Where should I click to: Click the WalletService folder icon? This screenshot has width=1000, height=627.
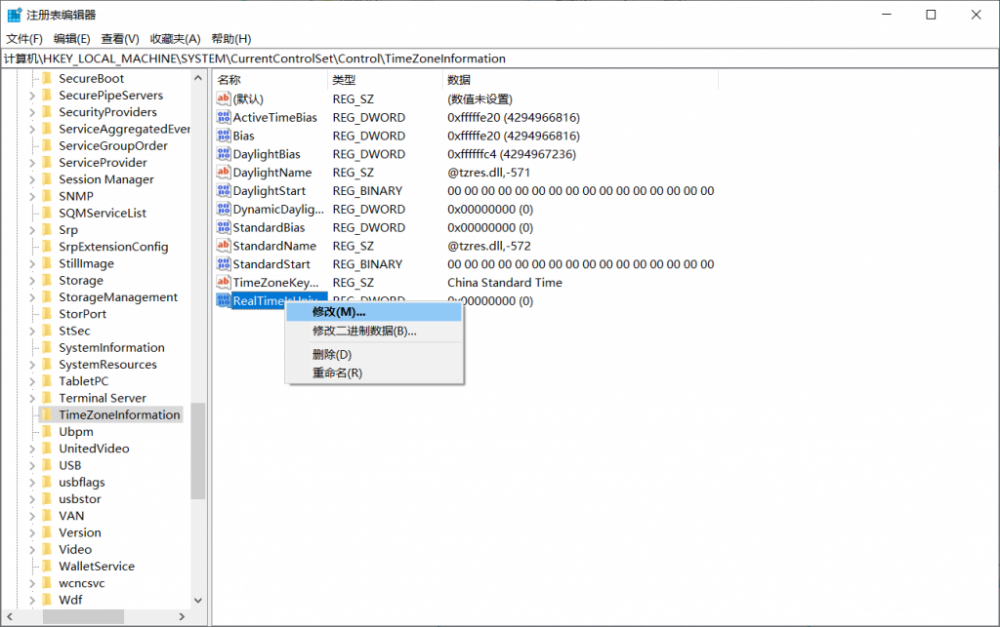click(46, 567)
